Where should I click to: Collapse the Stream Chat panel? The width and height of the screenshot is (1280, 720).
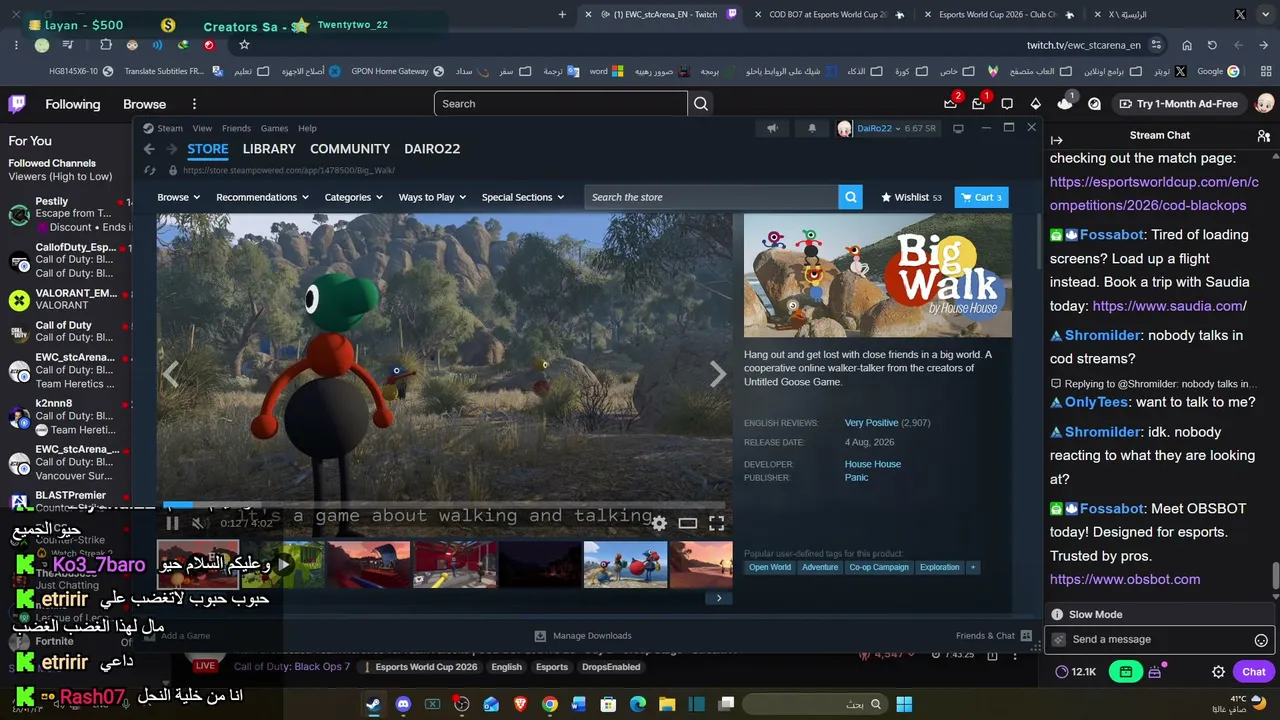[x=1057, y=141]
